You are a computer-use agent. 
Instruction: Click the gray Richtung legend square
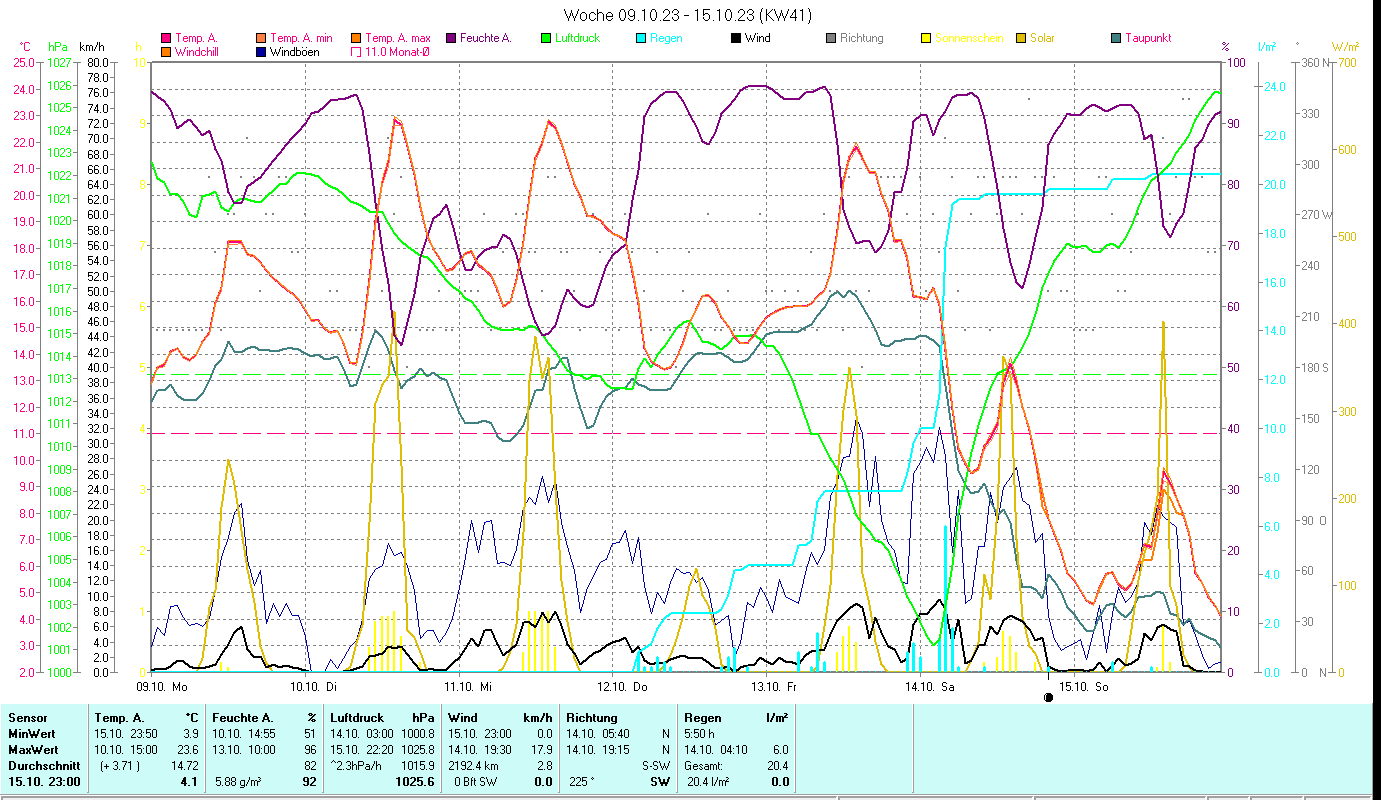(830, 38)
